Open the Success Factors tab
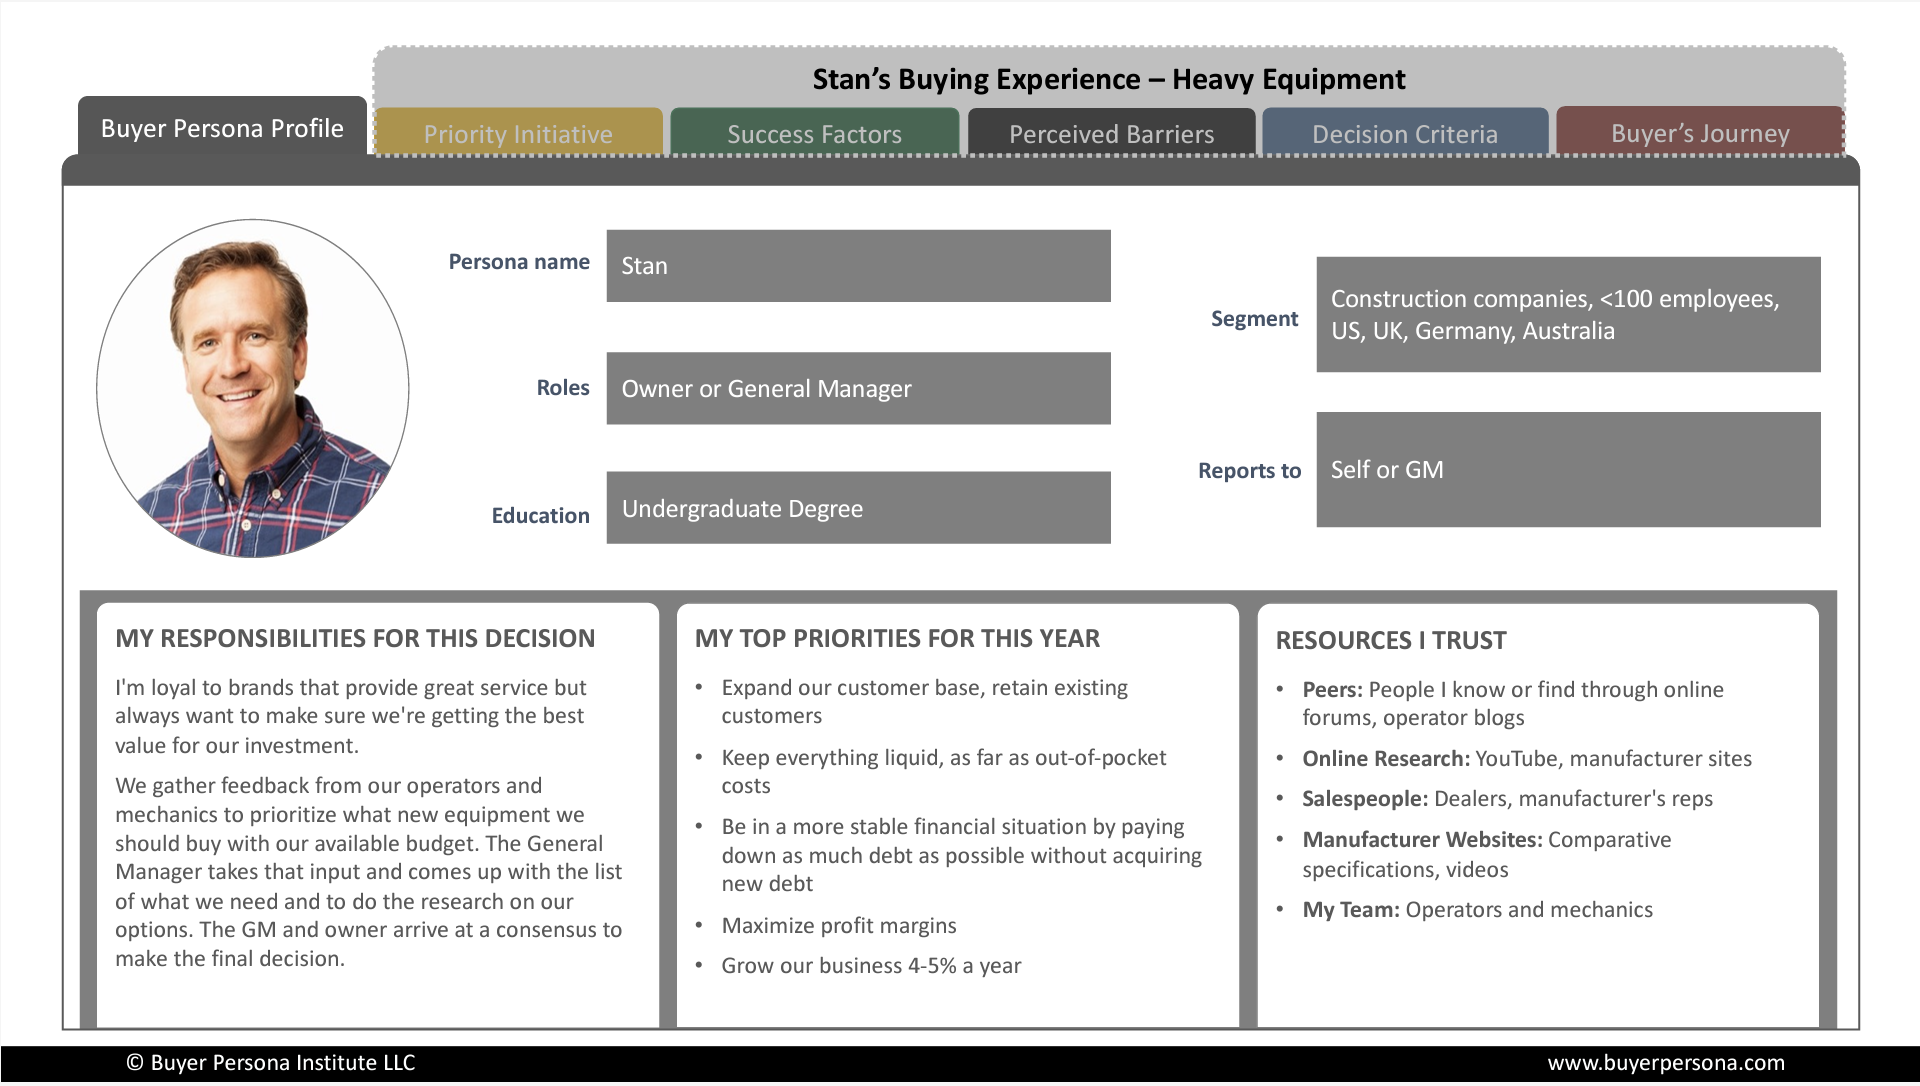 click(x=813, y=133)
